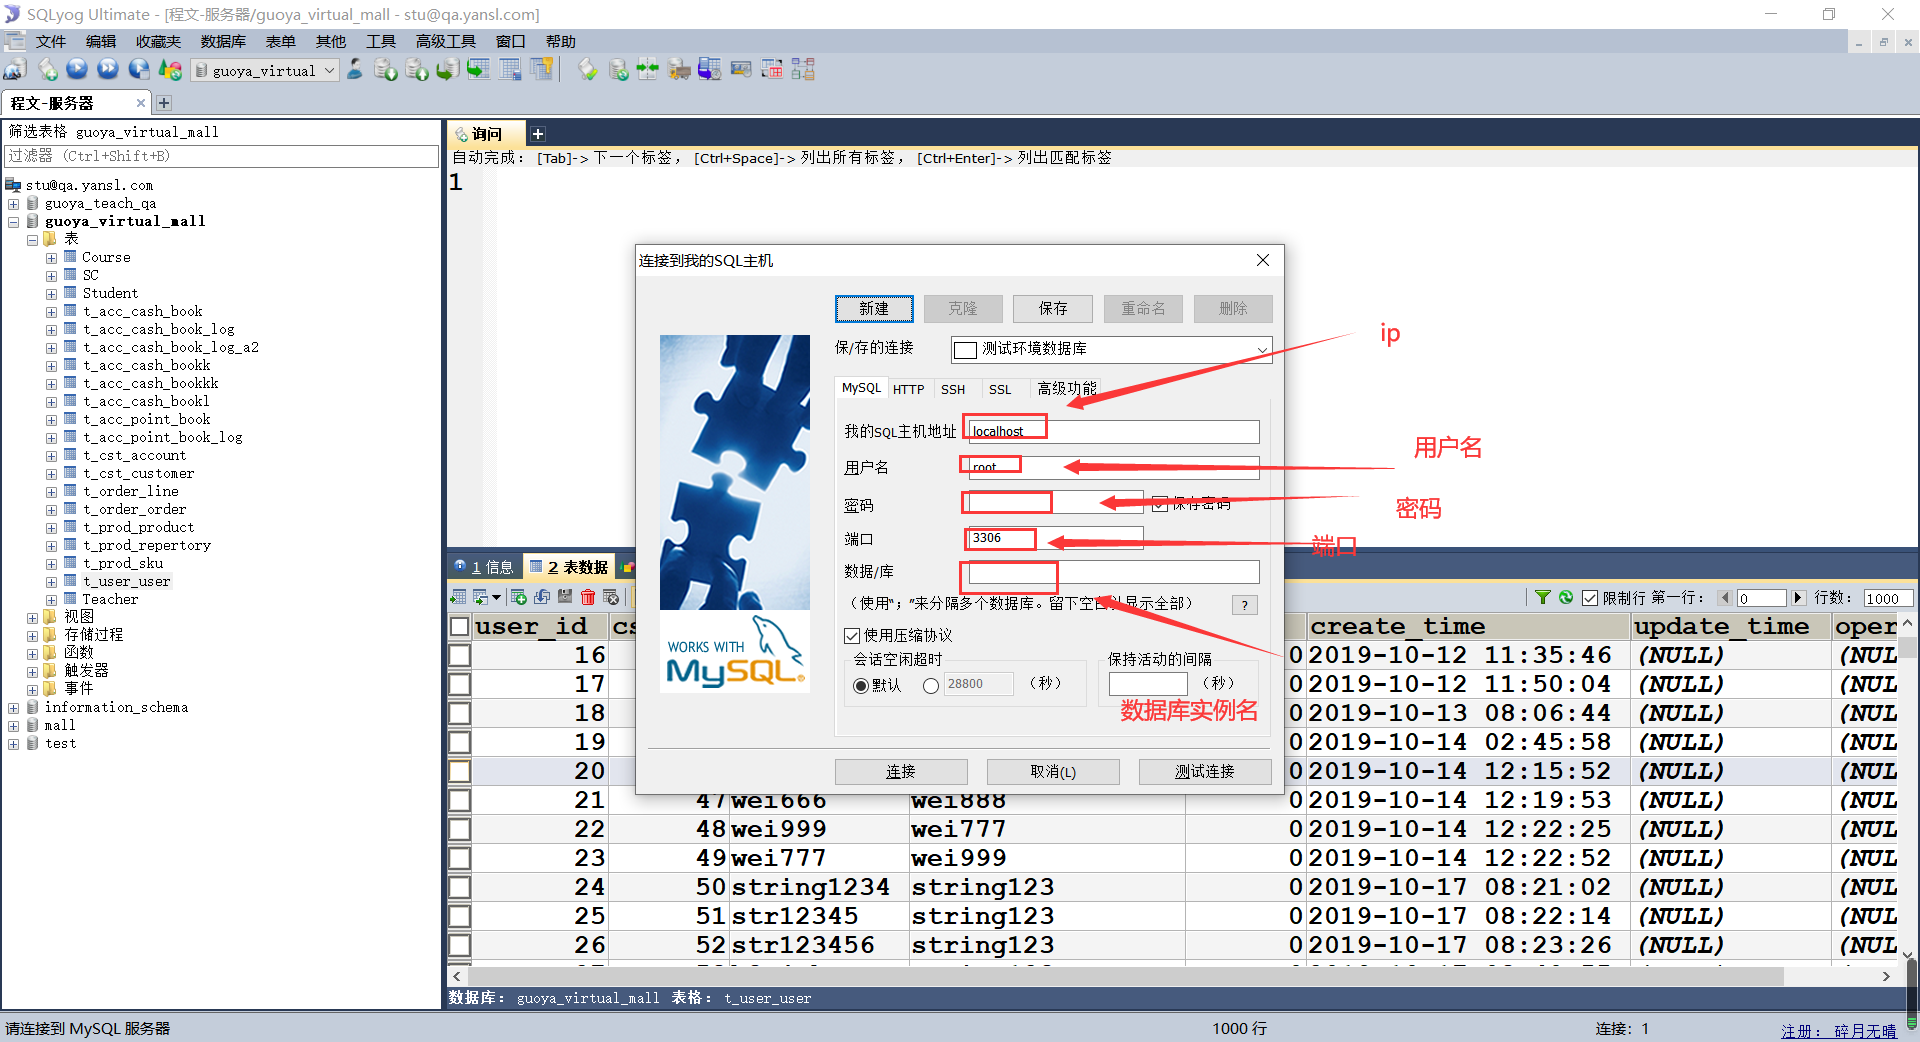
Task: Click the host address input field
Action: 1112,432
